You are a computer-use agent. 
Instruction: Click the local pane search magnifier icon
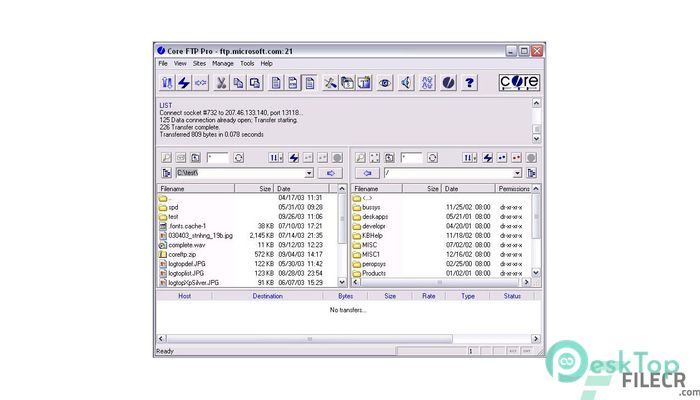coord(166,158)
